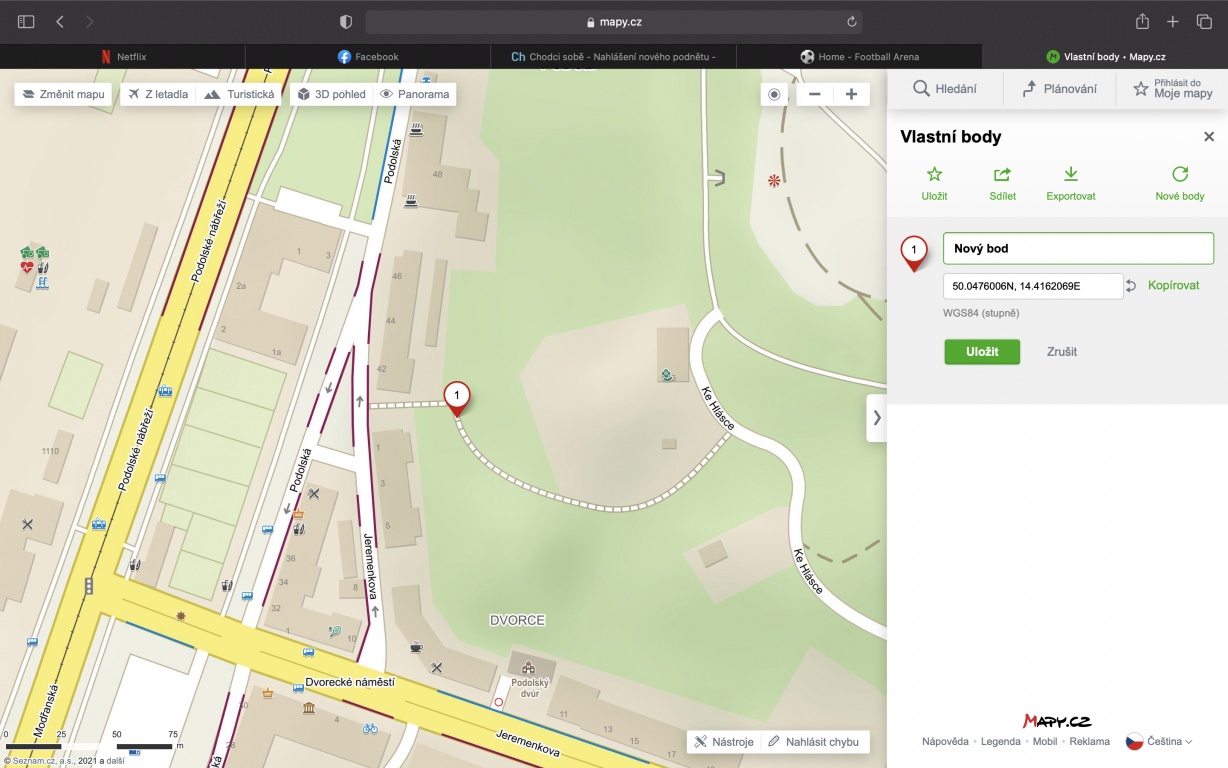The height and width of the screenshot is (768, 1228).
Task: Share the point via Sdílet icon
Action: (x=1002, y=175)
